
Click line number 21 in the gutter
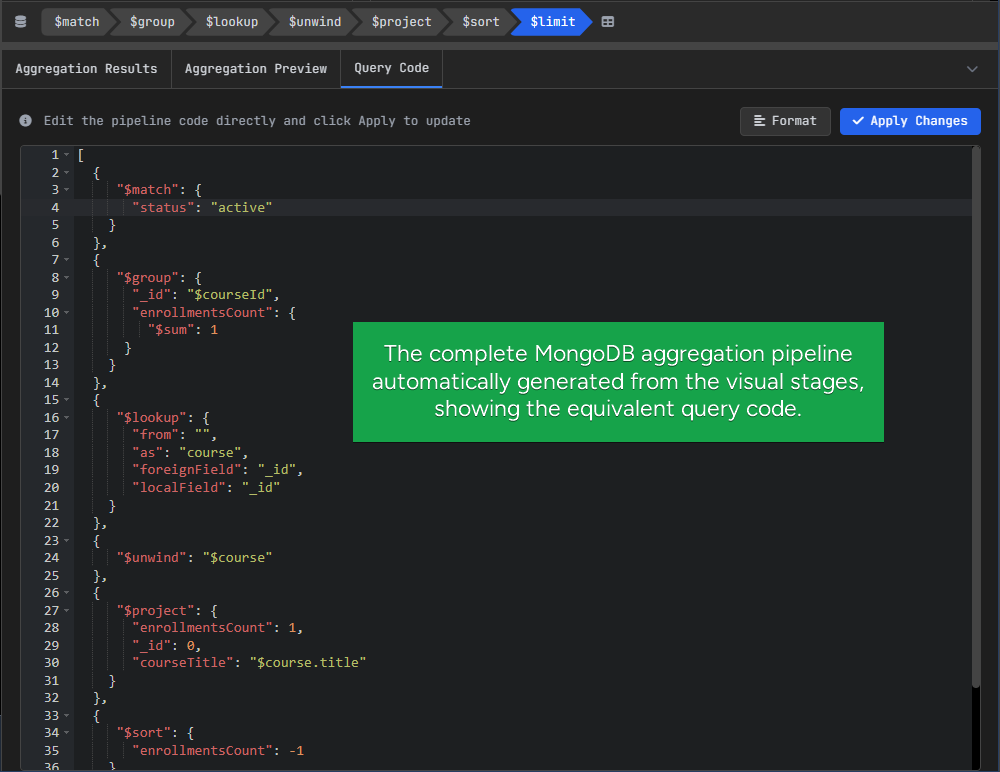coord(51,506)
